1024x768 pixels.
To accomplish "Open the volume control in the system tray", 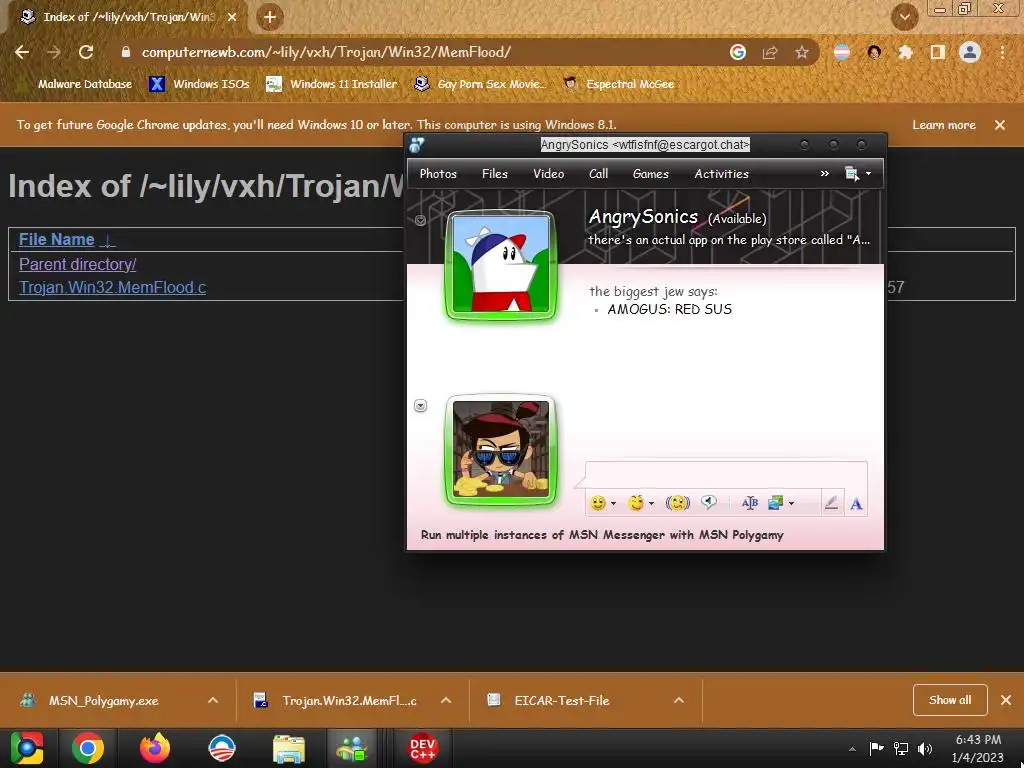I will click(925, 748).
